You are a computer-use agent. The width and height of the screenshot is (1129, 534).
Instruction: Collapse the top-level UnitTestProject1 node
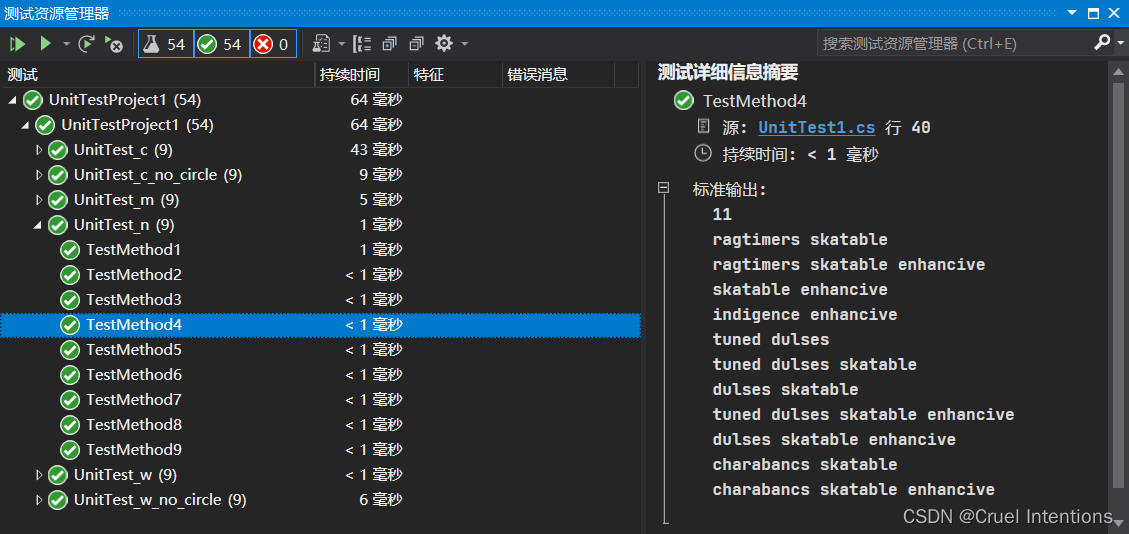click(x=12, y=99)
